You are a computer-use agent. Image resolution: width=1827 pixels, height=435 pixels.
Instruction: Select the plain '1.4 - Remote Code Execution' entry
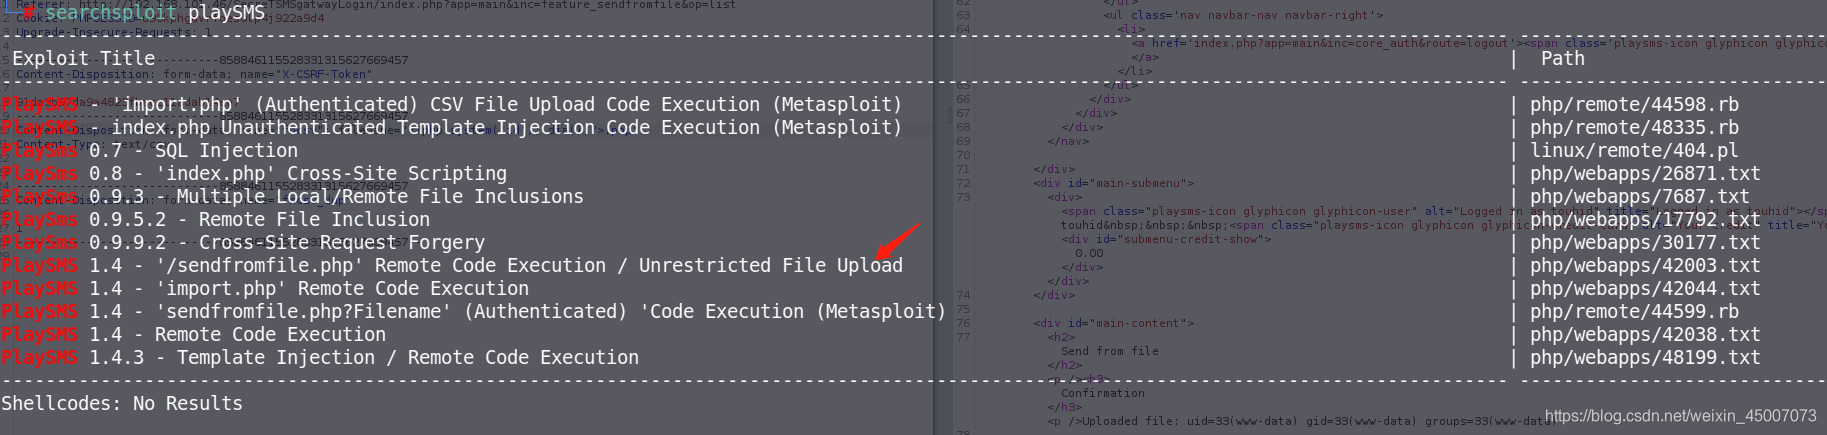(194, 334)
